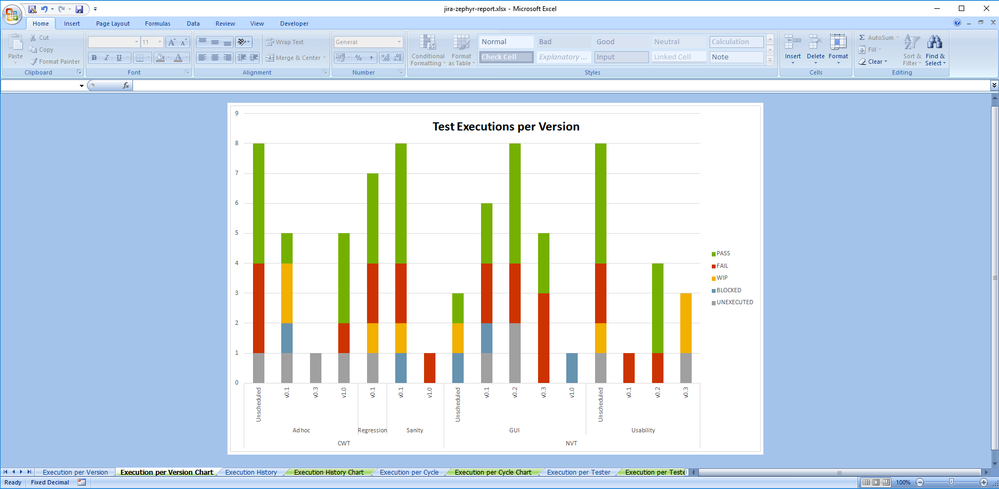
Task: Click the Format cells icon
Action: tap(838, 43)
